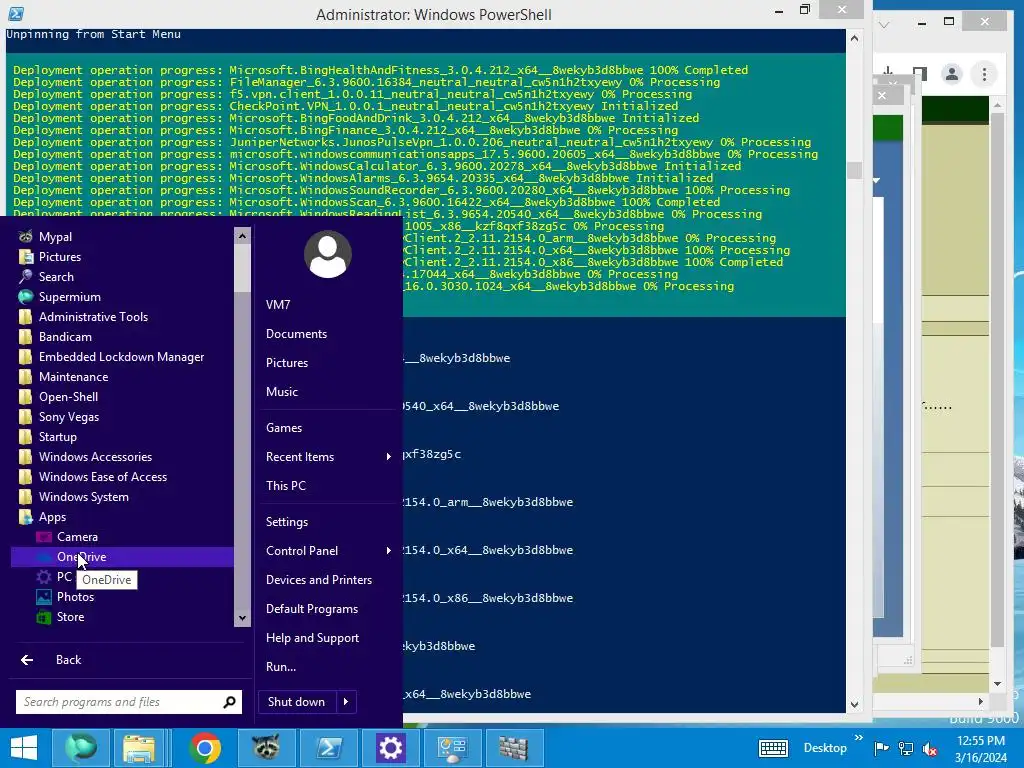Open Google Chrome from the taskbar
This screenshot has height=768, width=1024.
pos(205,748)
